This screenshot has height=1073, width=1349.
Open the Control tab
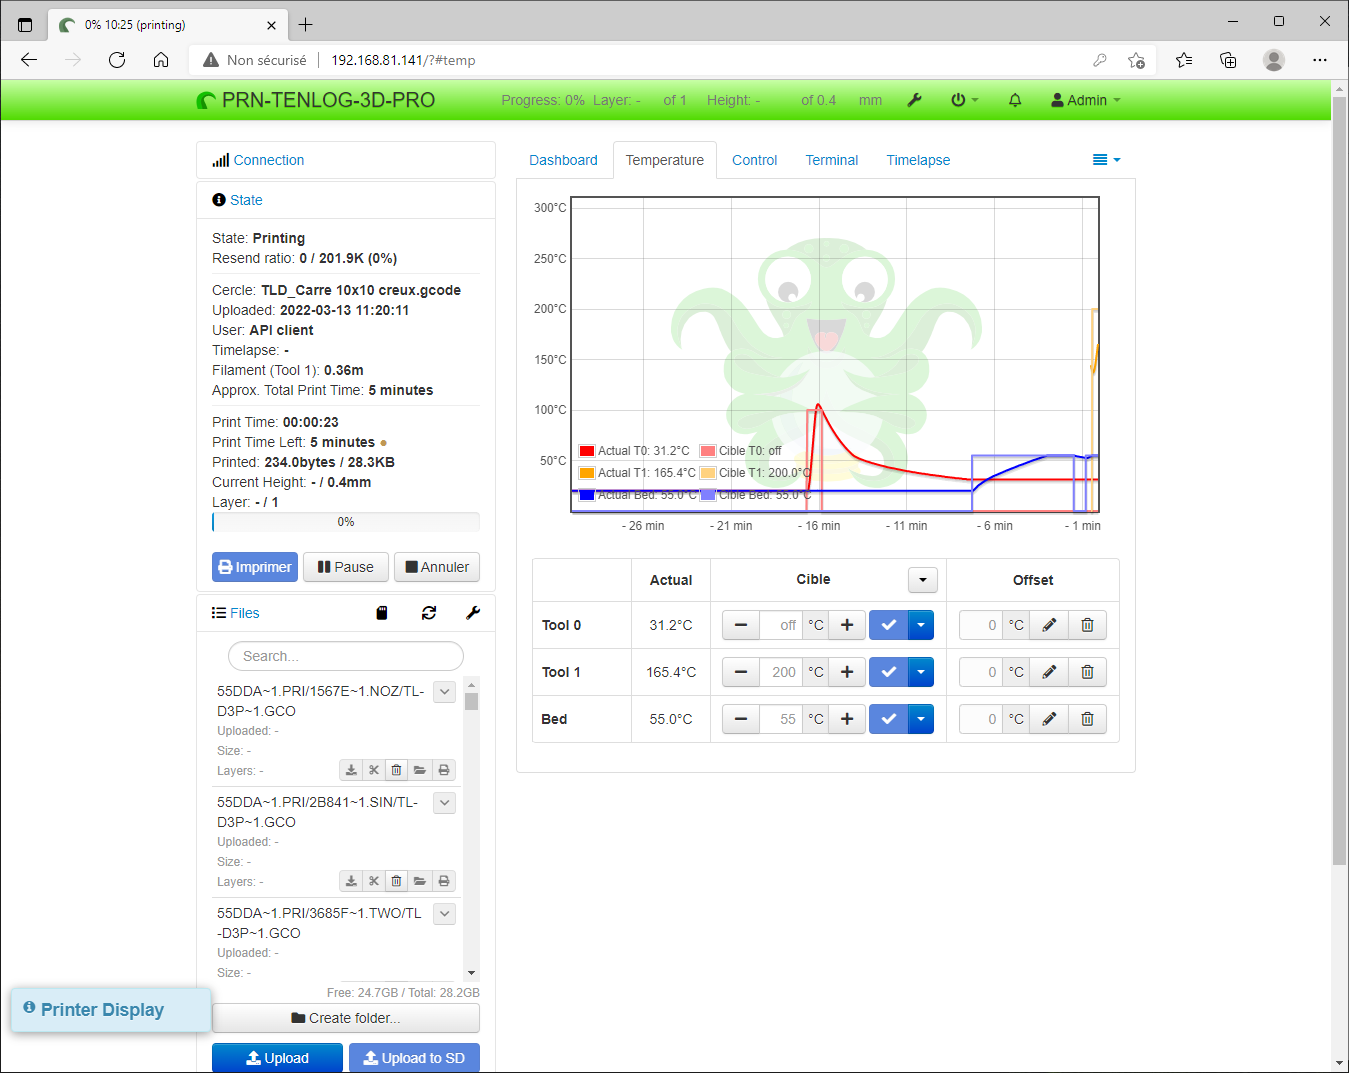coord(755,160)
